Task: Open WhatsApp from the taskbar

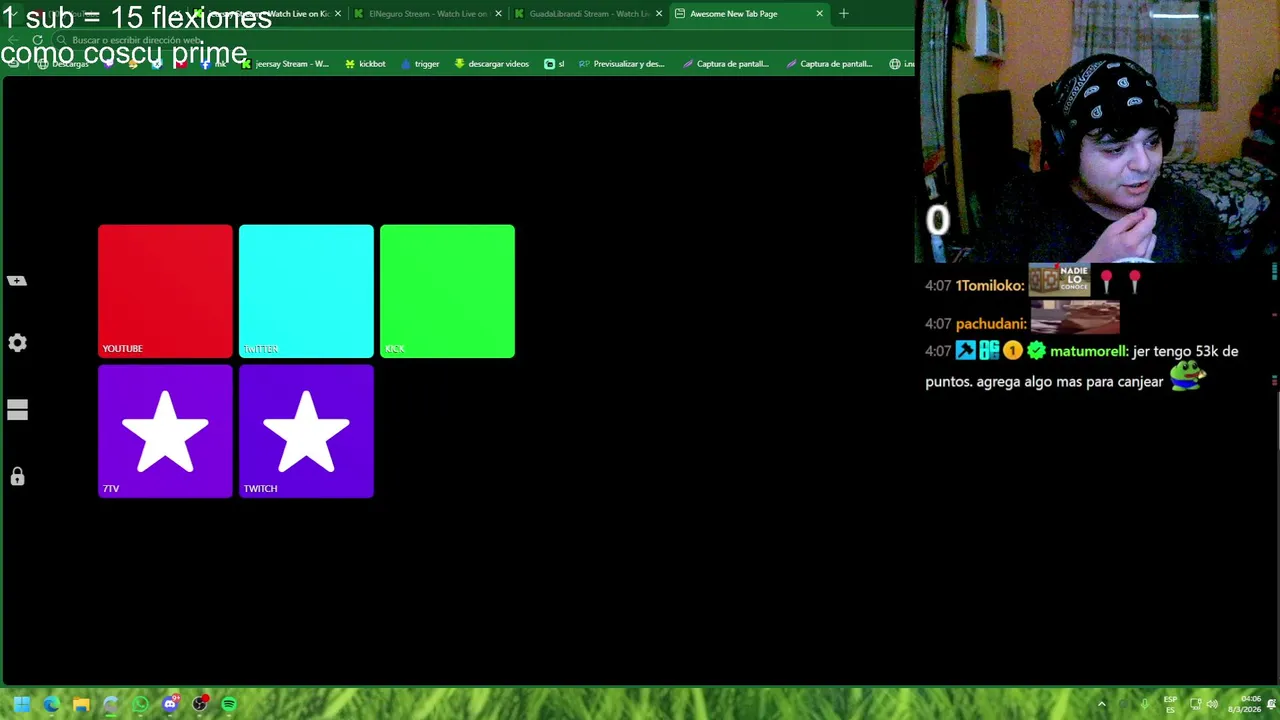Action: tap(140, 704)
